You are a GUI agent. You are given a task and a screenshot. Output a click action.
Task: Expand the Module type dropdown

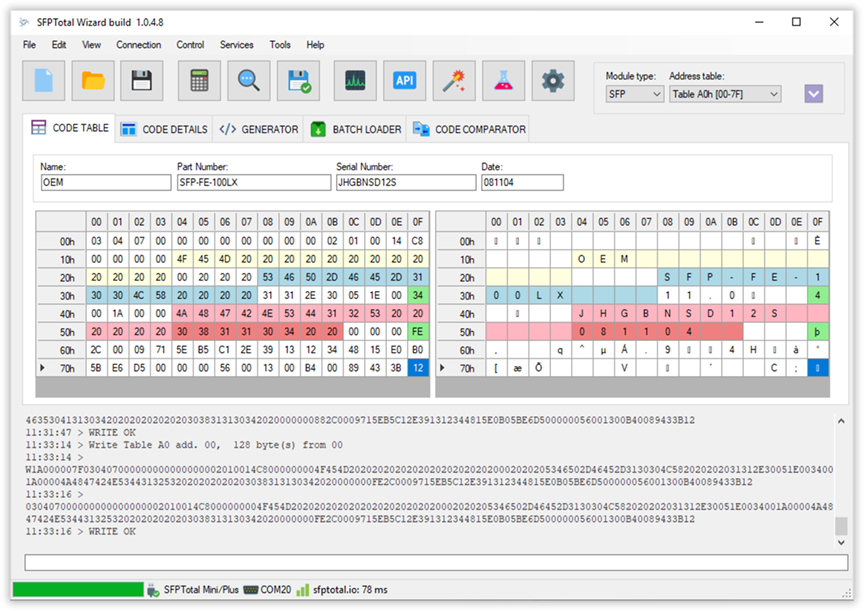[634, 94]
